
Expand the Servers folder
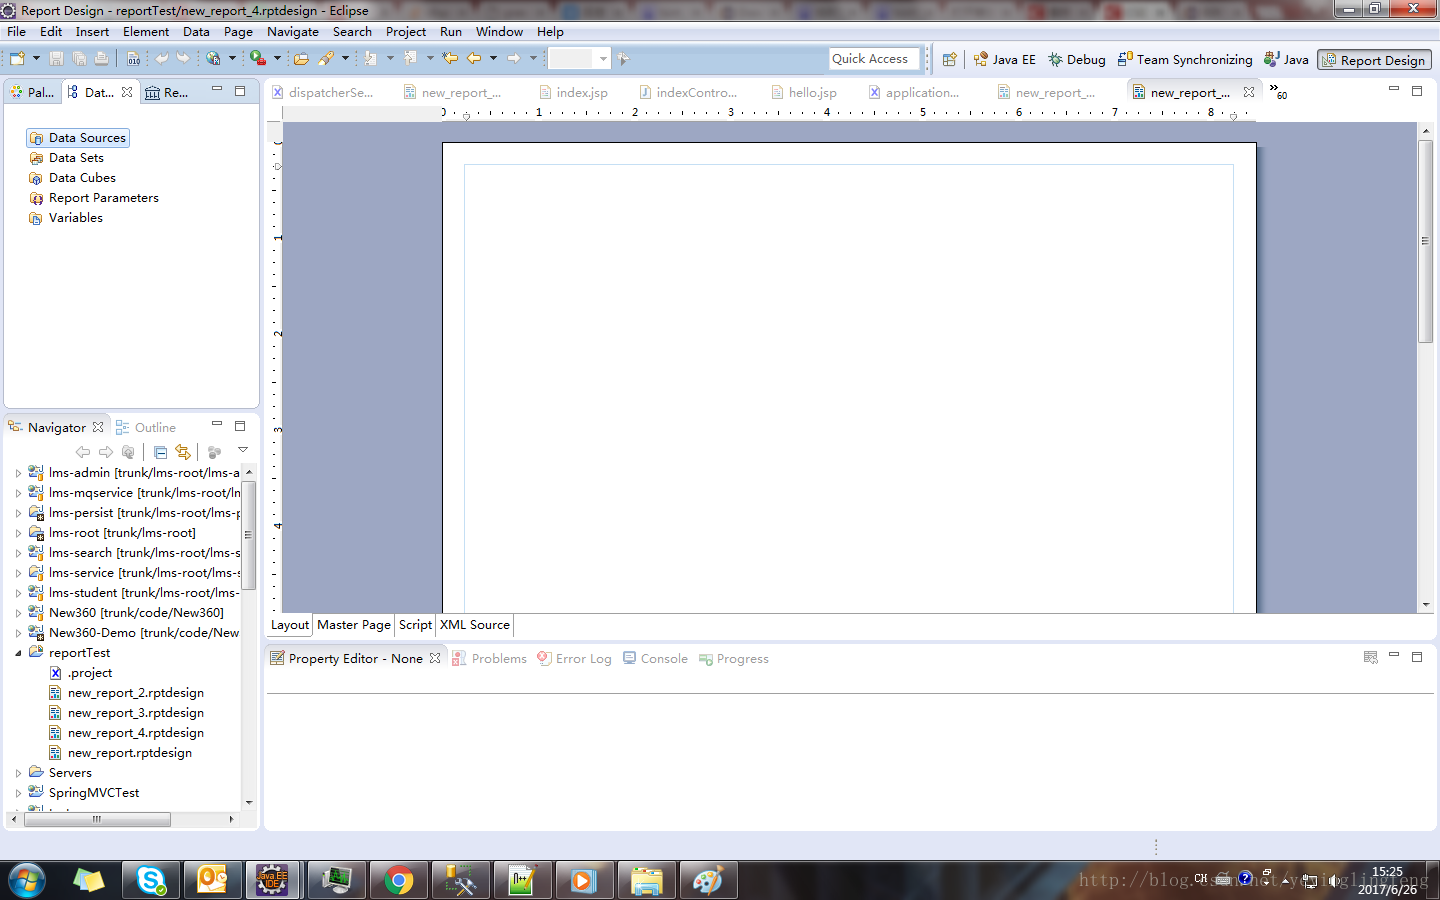(18, 773)
